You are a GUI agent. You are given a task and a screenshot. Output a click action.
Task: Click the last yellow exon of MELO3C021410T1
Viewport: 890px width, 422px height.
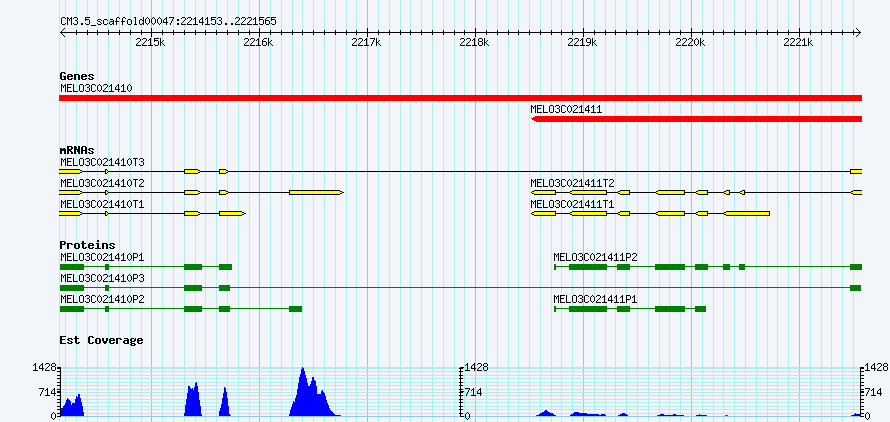232,214
